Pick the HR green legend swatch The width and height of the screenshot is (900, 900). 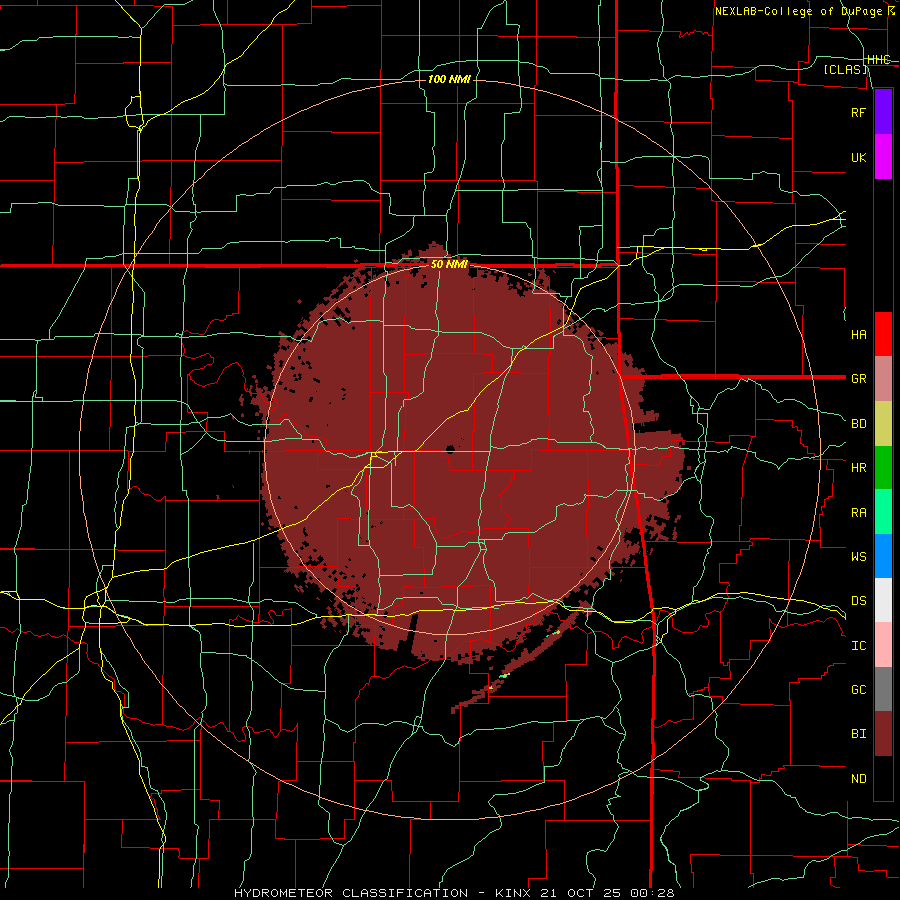click(883, 468)
